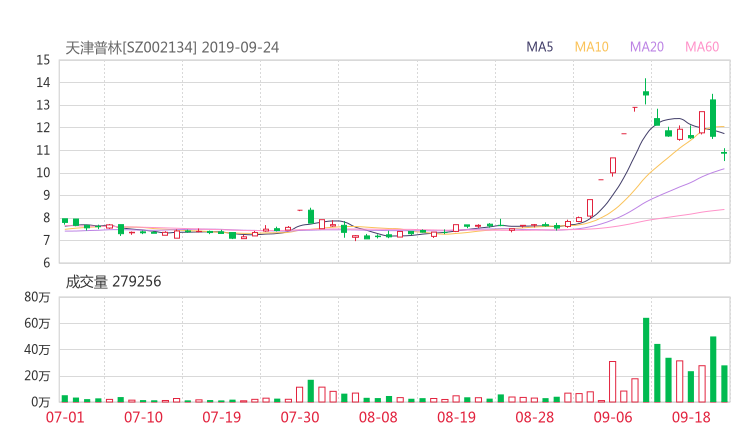Click the price axis label 10
Screen dimensions: 740x440
click(43, 173)
